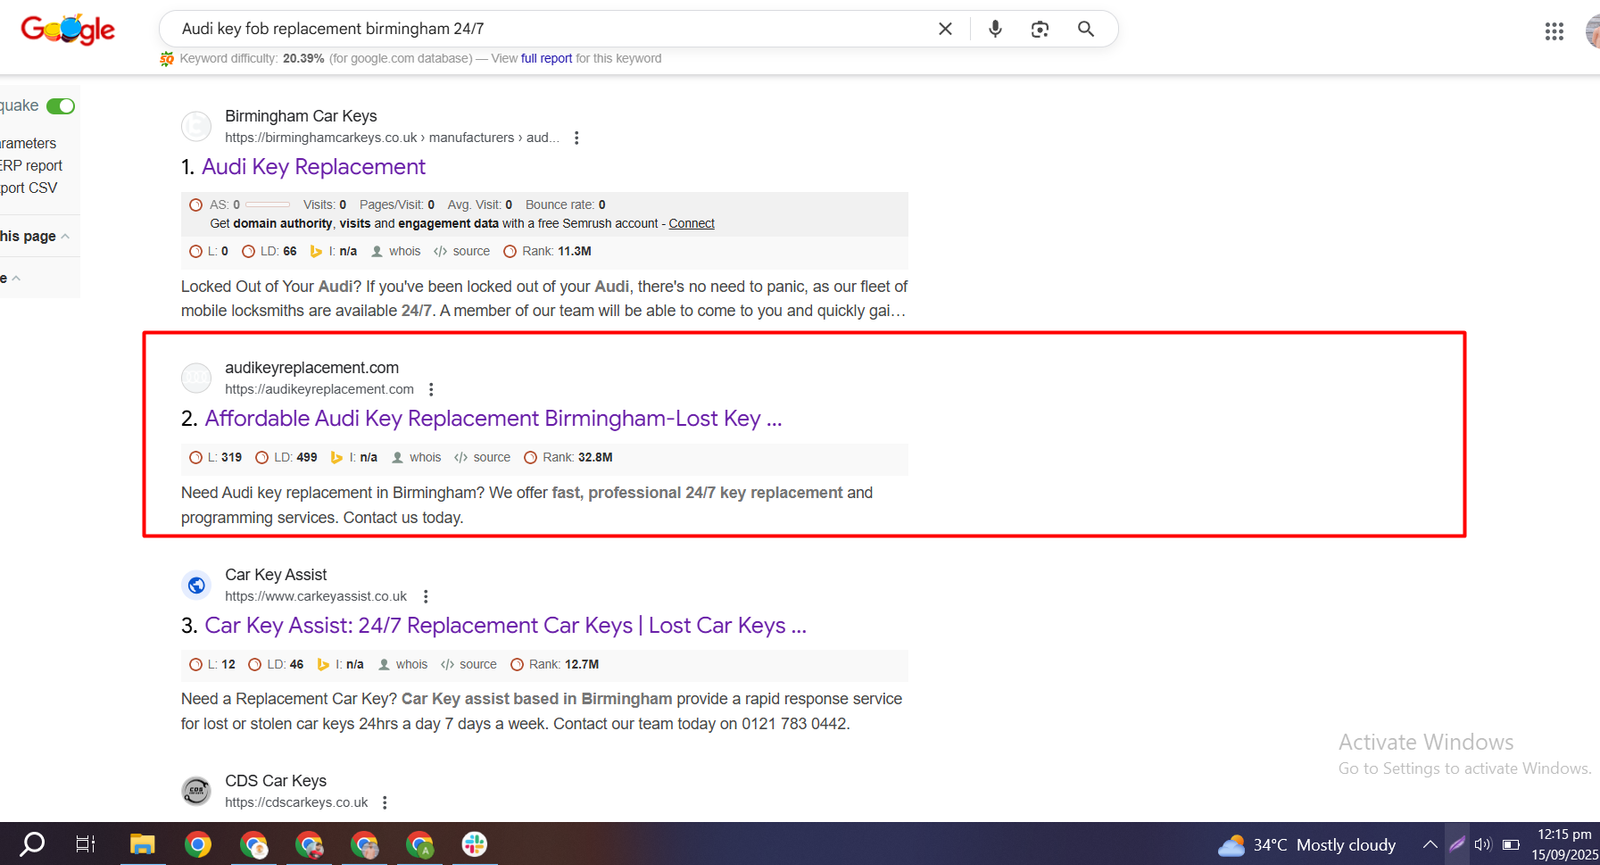Collapse the 'this page' sidebar section
The height and width of the screenshot is (865, 1600).
point(65,237)
